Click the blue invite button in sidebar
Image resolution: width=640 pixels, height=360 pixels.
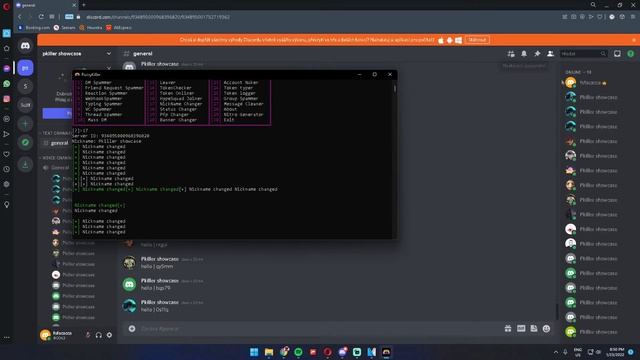(x=58, y=113)
